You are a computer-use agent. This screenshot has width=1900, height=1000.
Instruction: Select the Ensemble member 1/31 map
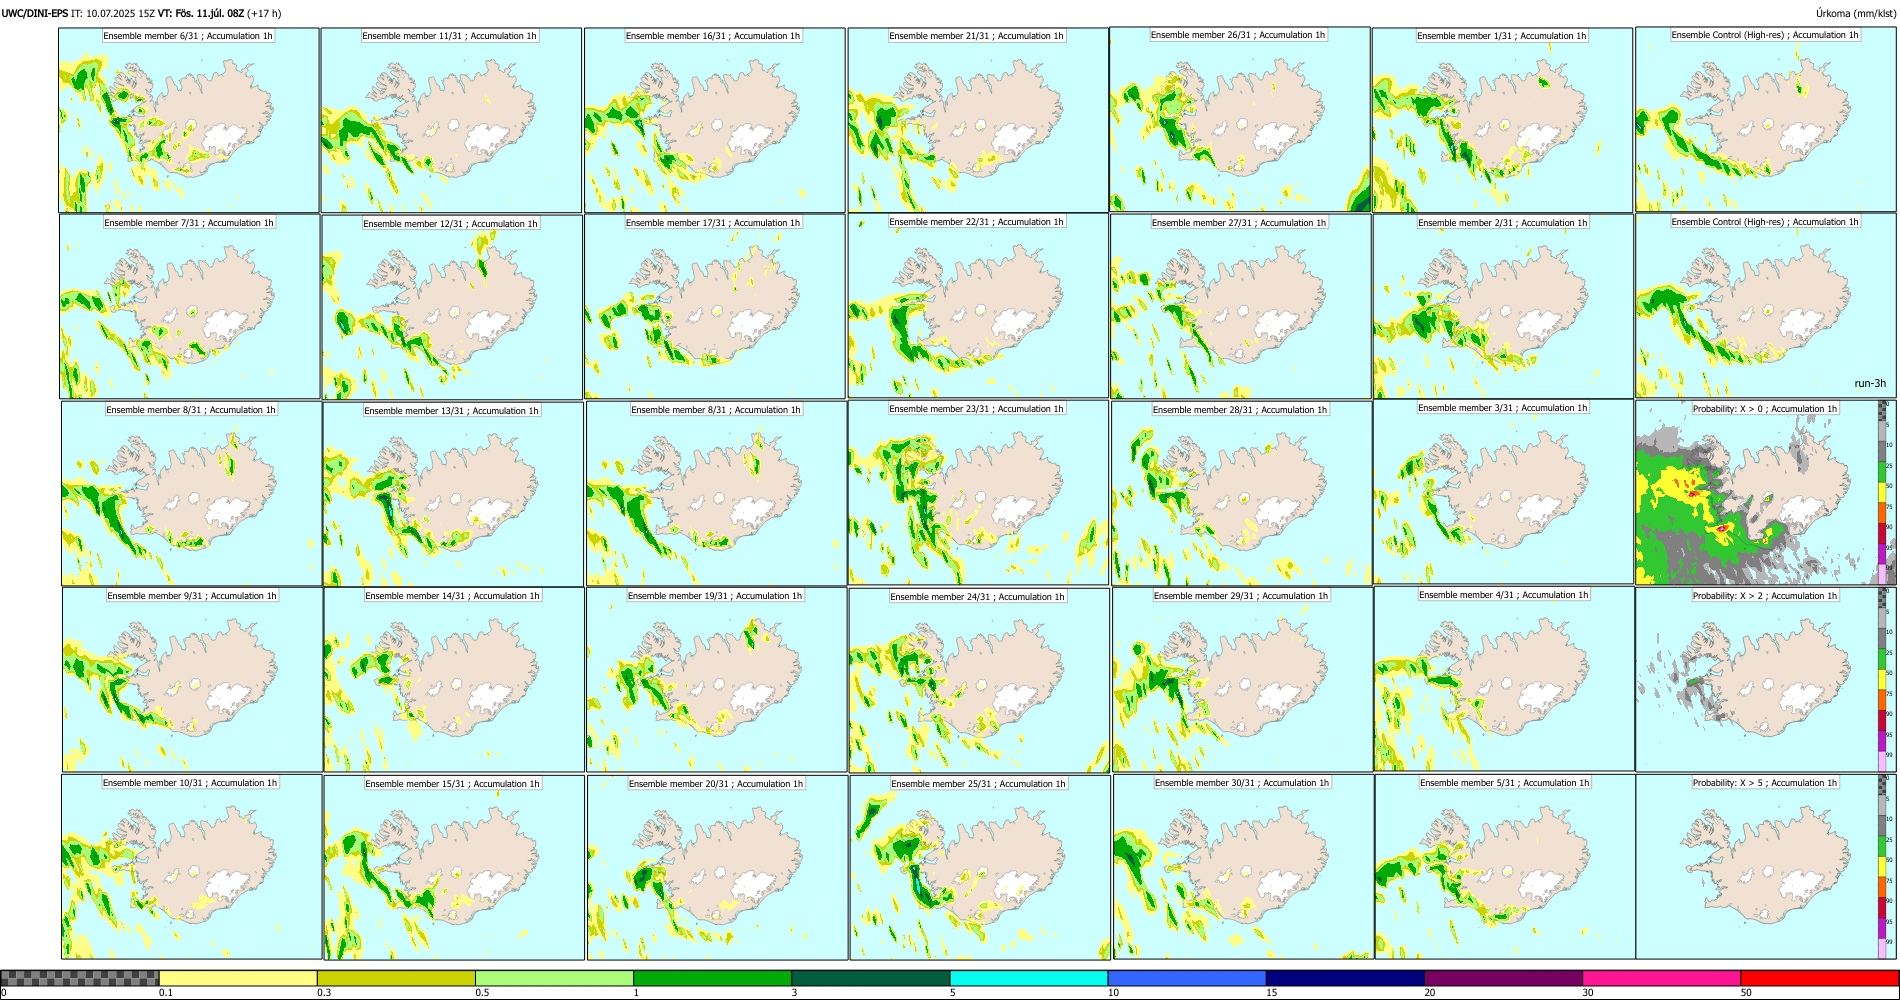point(1502,120)
